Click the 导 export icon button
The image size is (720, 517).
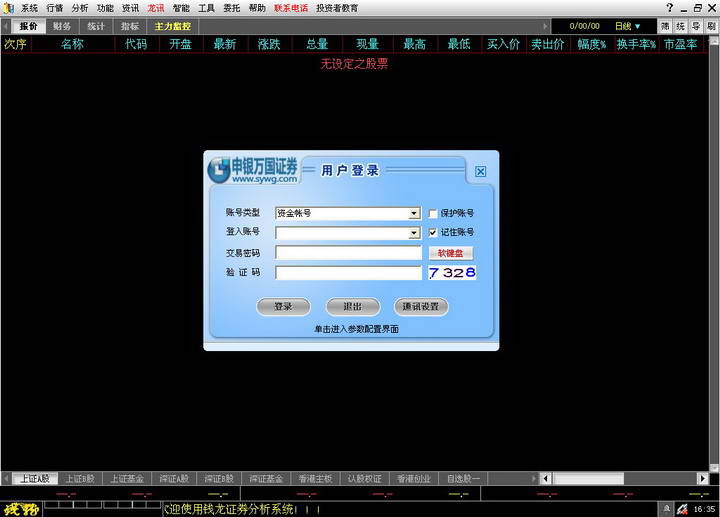tap(696, 26)
